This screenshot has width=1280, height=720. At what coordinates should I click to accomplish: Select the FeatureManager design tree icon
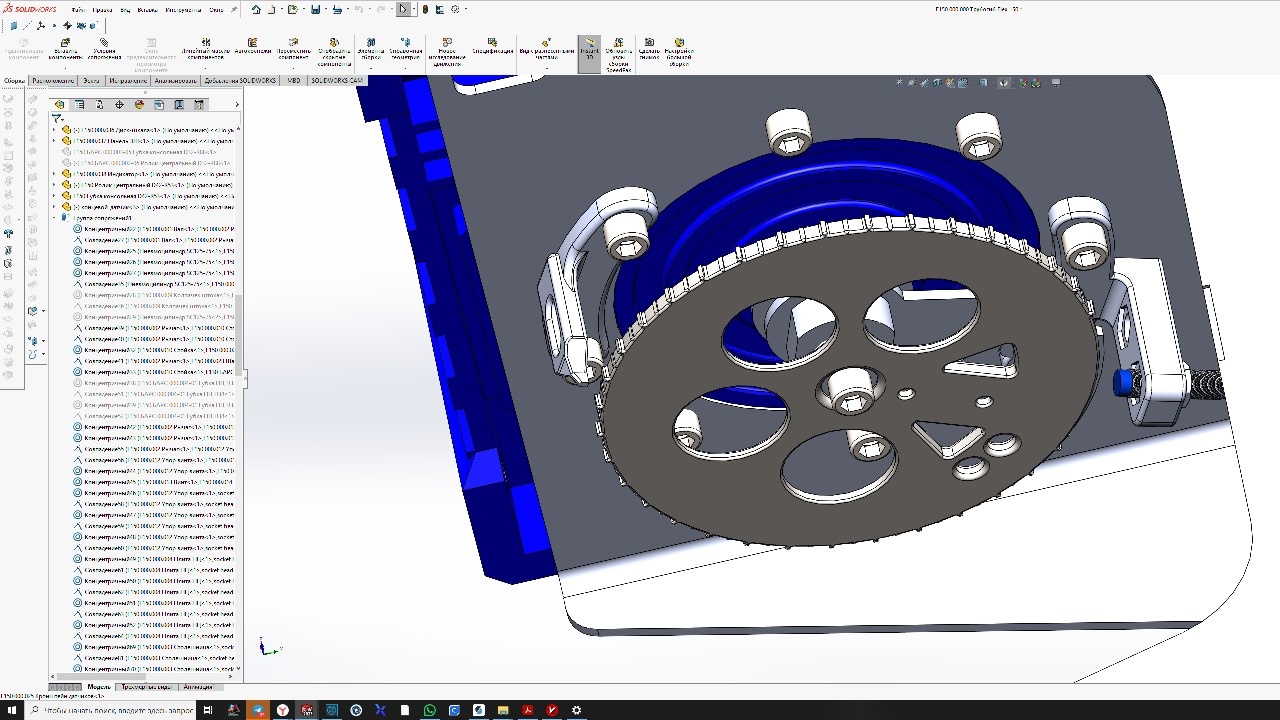(x=59, y=104)
